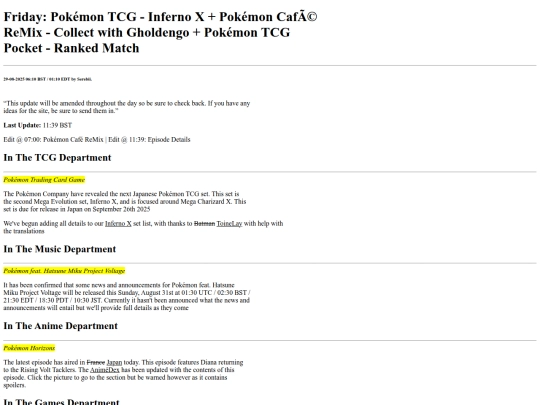
Task: Click the In The Games Department heading
Action: tap(62, 402)
